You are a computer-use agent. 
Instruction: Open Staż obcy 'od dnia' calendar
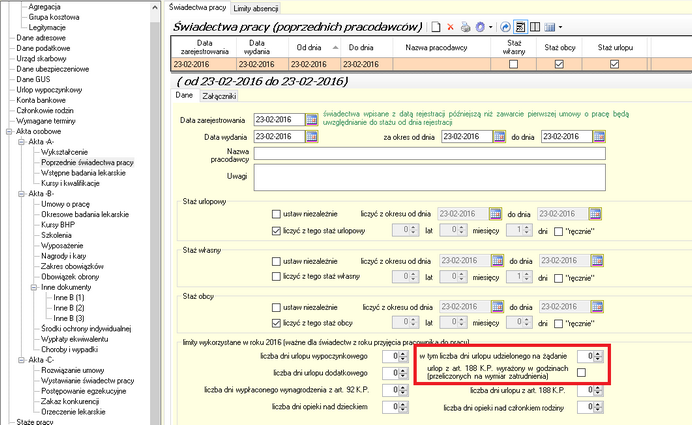[x=497, y=306]
